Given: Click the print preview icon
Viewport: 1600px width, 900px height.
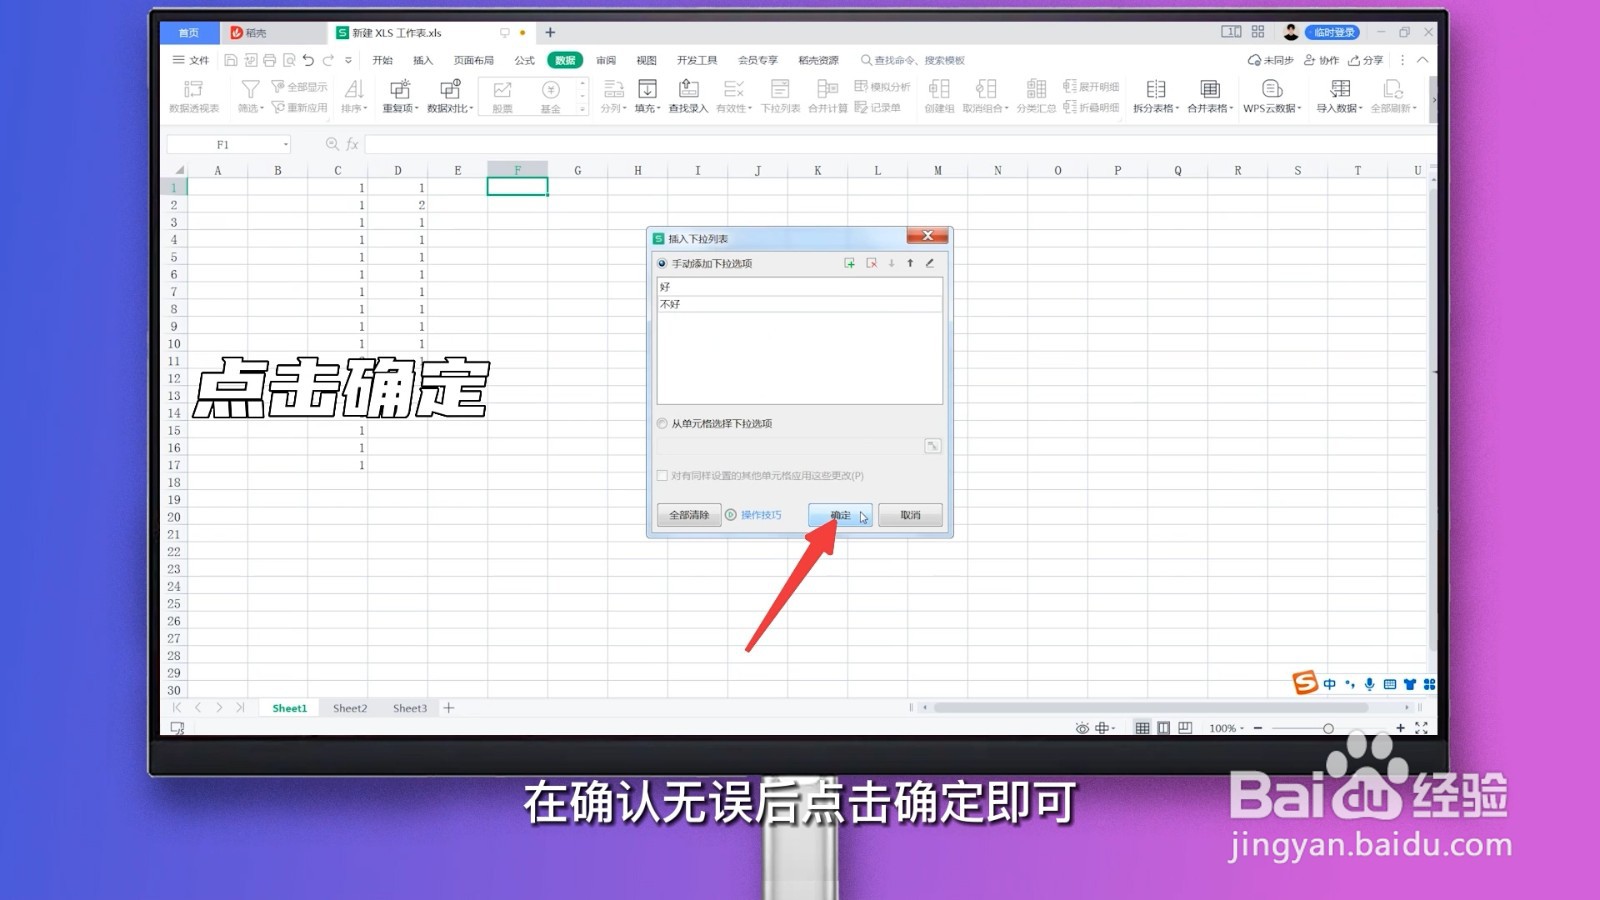Looking at the screenshot, I should (x=289, y=60).
